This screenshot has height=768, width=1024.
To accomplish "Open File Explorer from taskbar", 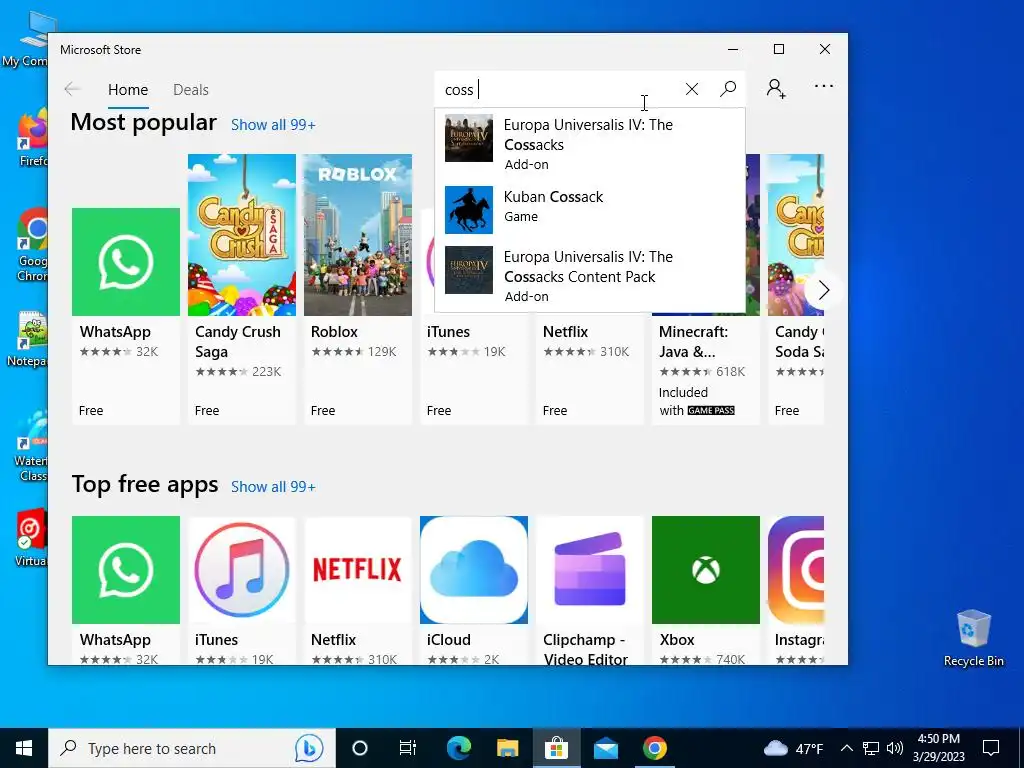I will pos(507,748).
